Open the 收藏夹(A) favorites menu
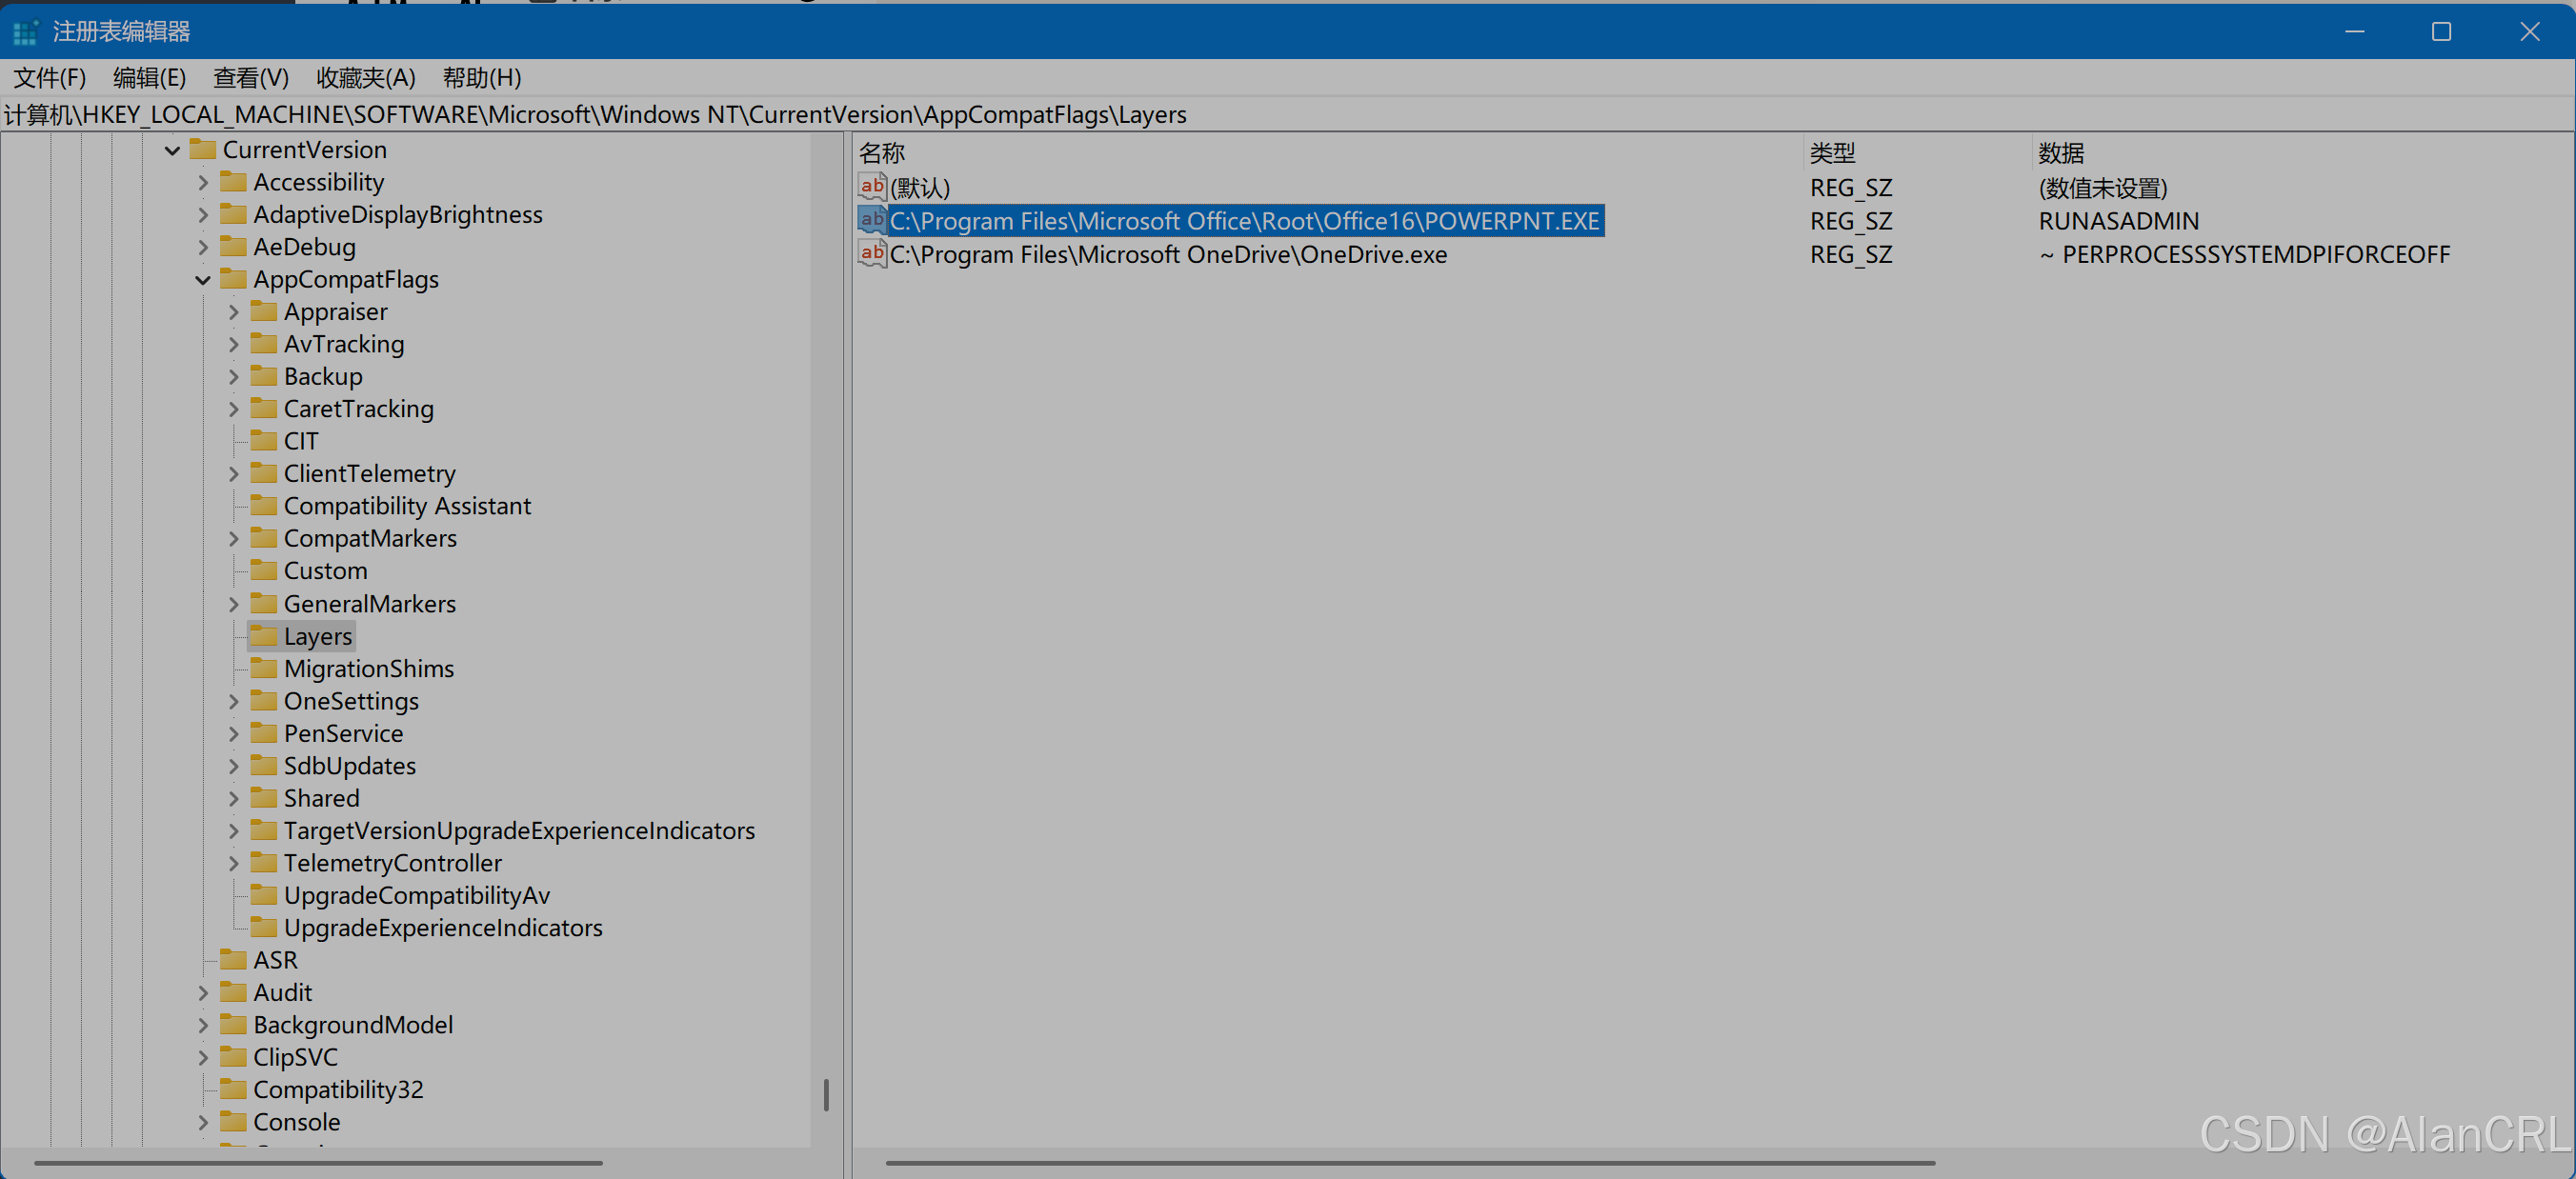 (365, 78)
